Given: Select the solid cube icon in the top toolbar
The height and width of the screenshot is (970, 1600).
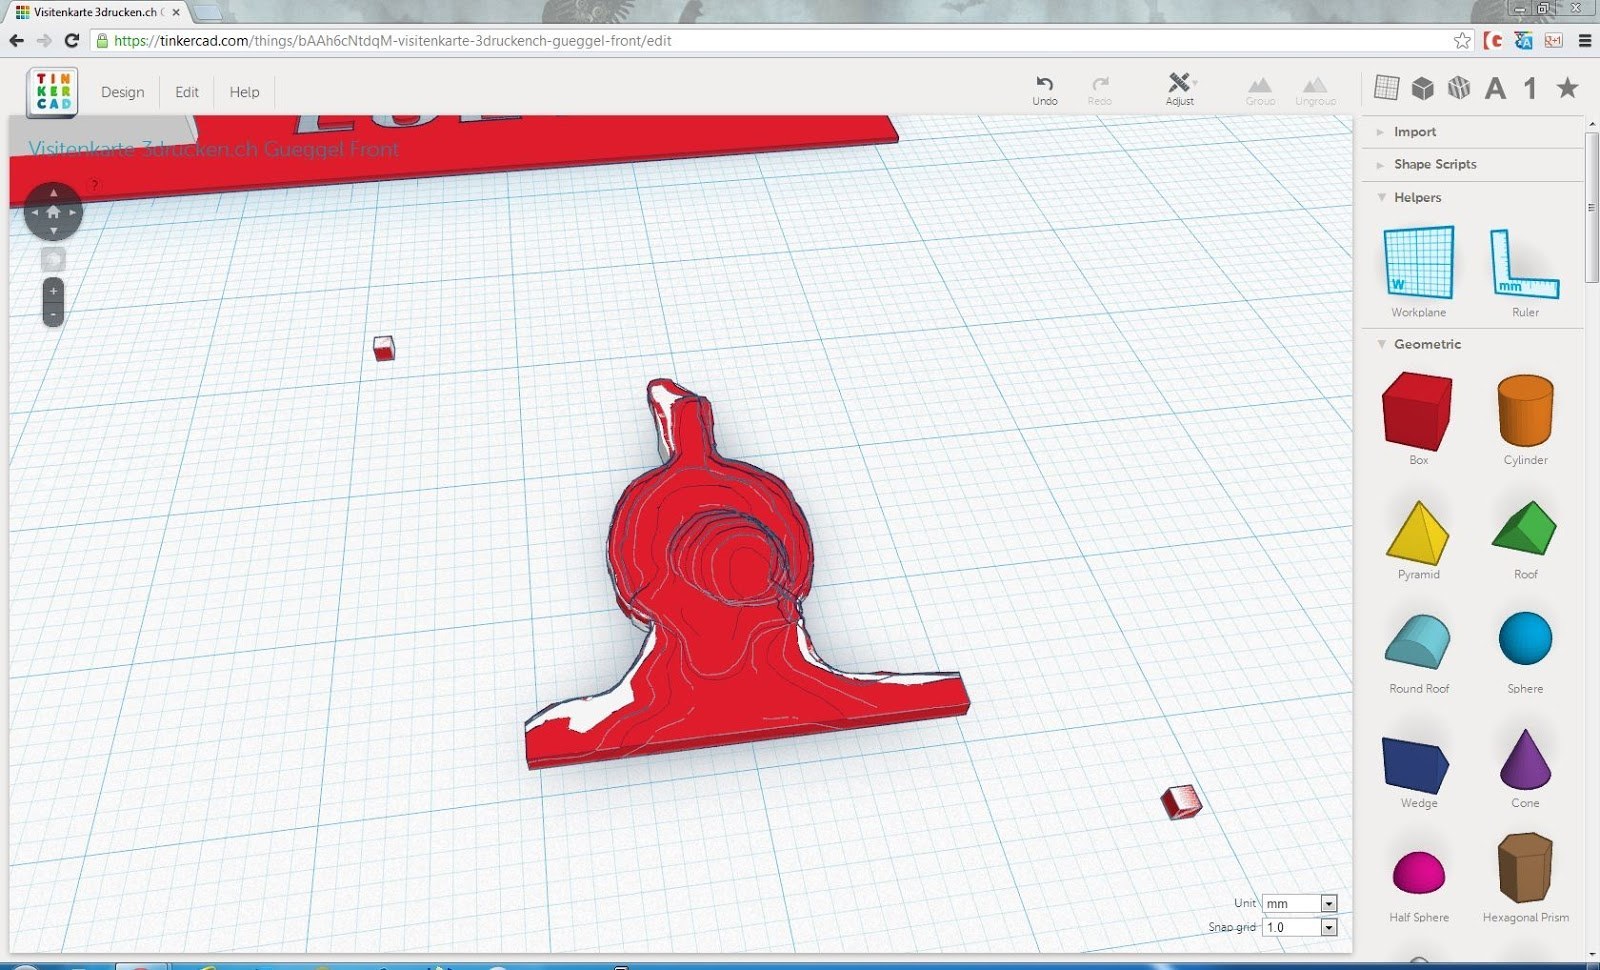Looking at the screenshot, I should [1422, 88].
